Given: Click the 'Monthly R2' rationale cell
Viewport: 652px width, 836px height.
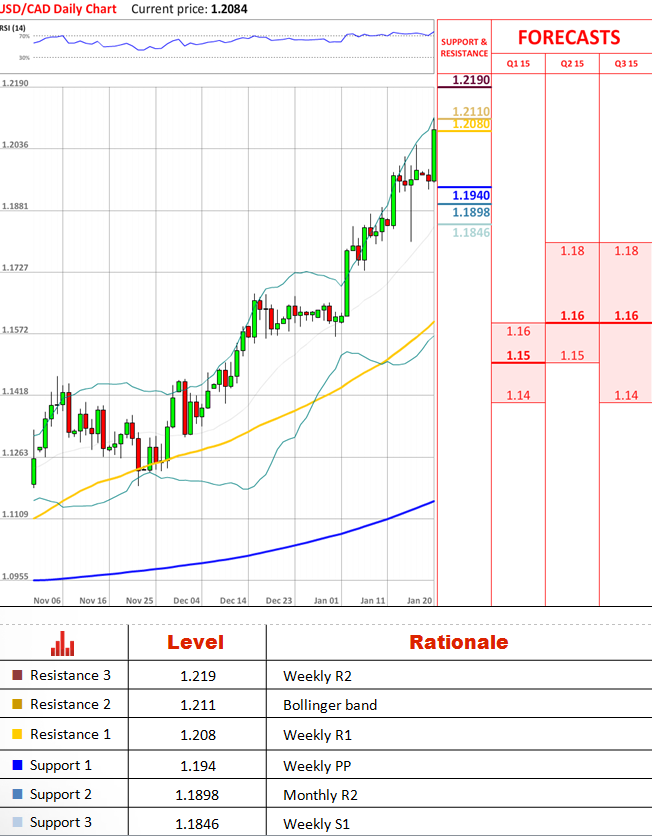Looking at the screenshot, I should (320, 795).
